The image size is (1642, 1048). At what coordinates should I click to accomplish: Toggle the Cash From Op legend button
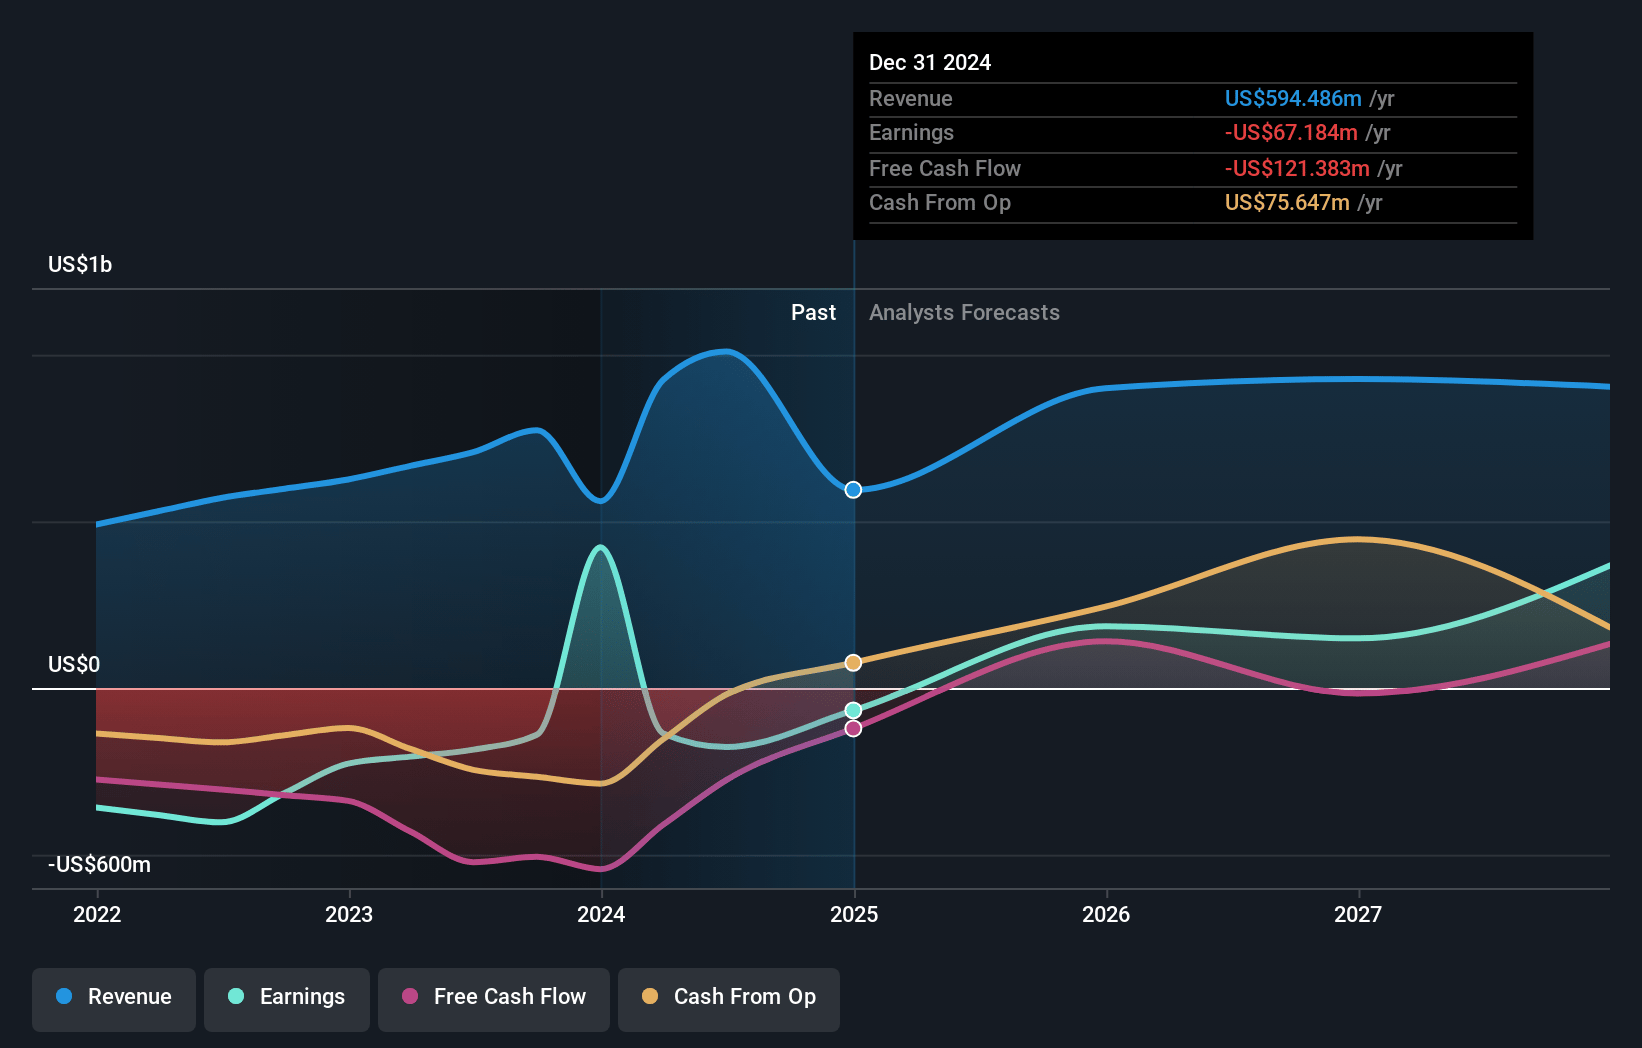[729, 999]
